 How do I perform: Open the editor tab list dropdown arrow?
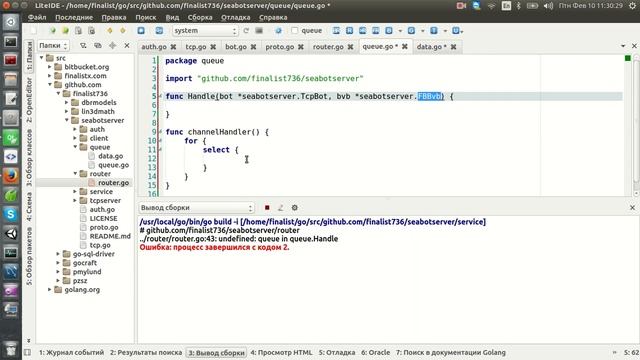[x=623, y=46]
